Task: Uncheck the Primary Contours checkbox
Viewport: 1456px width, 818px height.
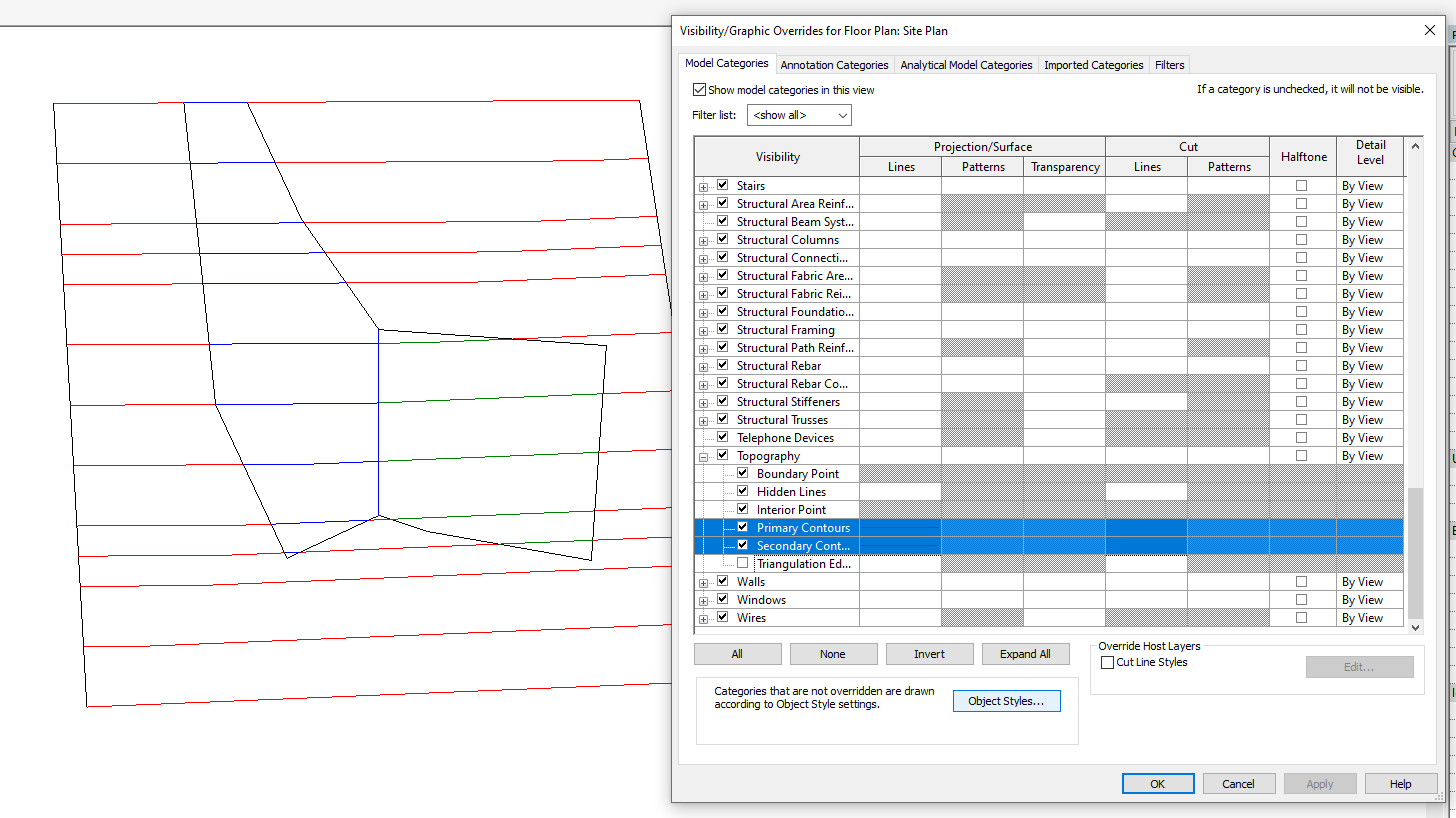Action: 742,527
